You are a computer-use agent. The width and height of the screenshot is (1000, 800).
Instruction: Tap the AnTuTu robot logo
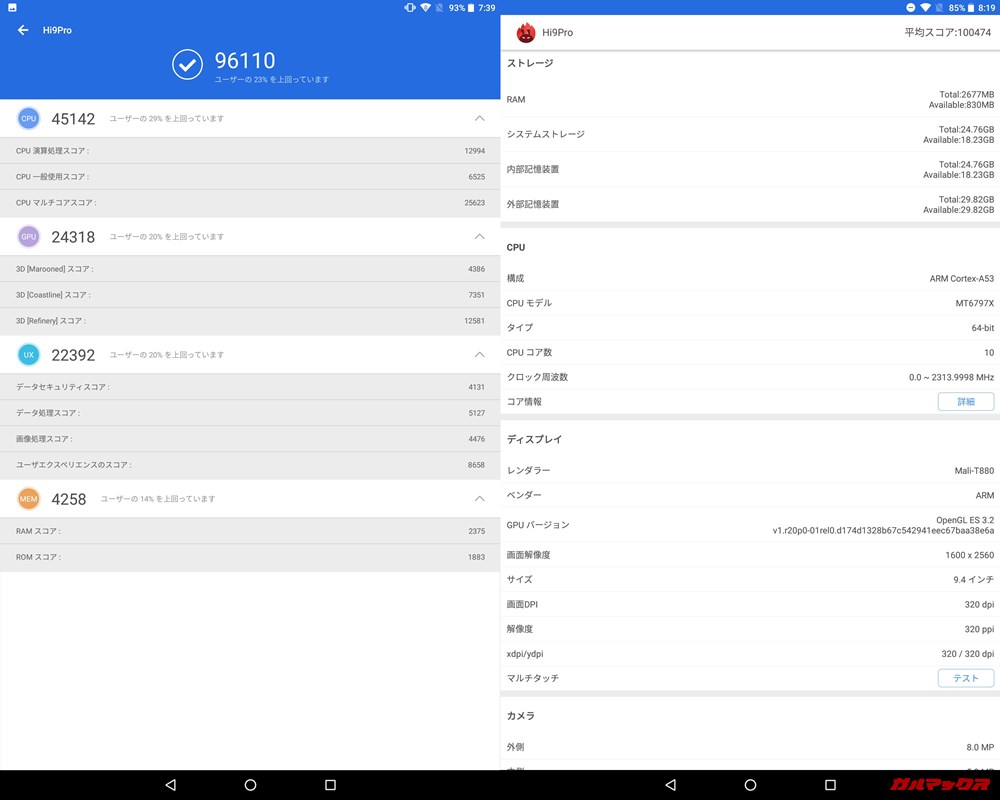528,32
